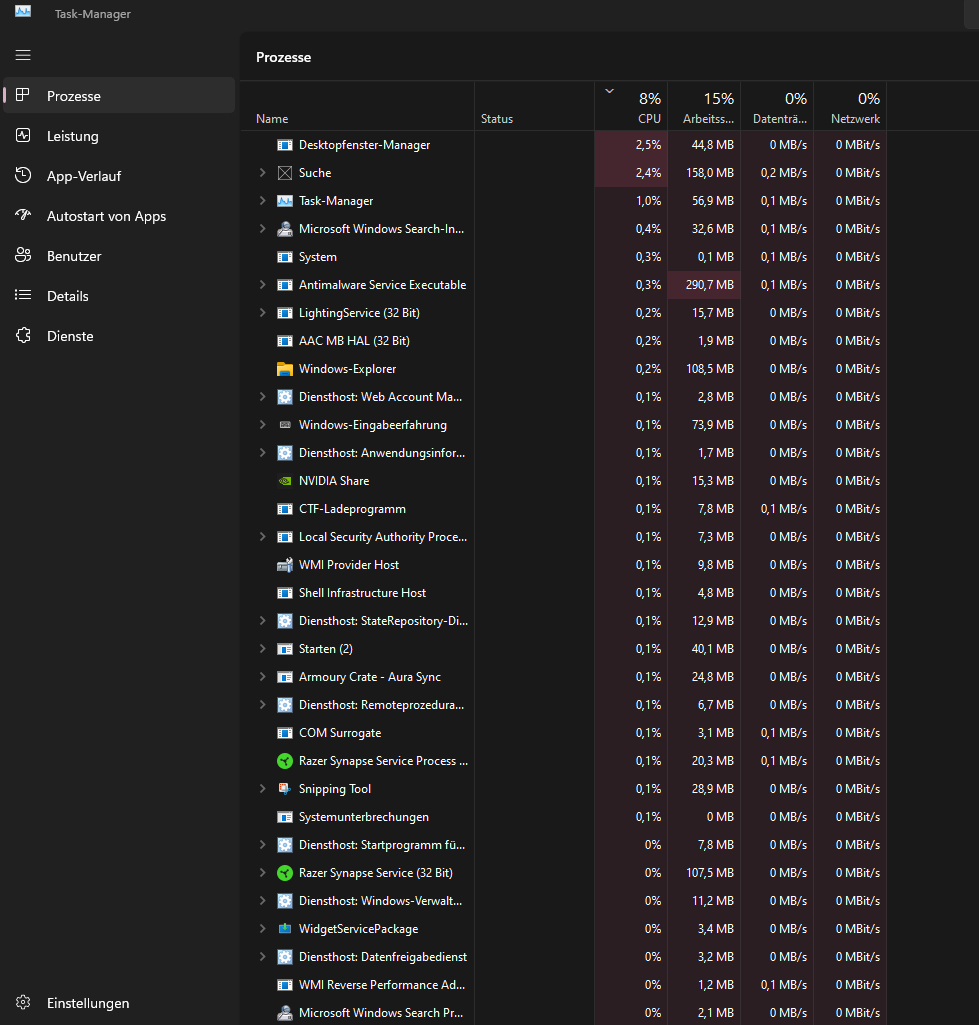This screenshot has height=1025, width=979.
Task: Click the Microsoft Windows Search Protocol icon
Action: pos(285,1013)
